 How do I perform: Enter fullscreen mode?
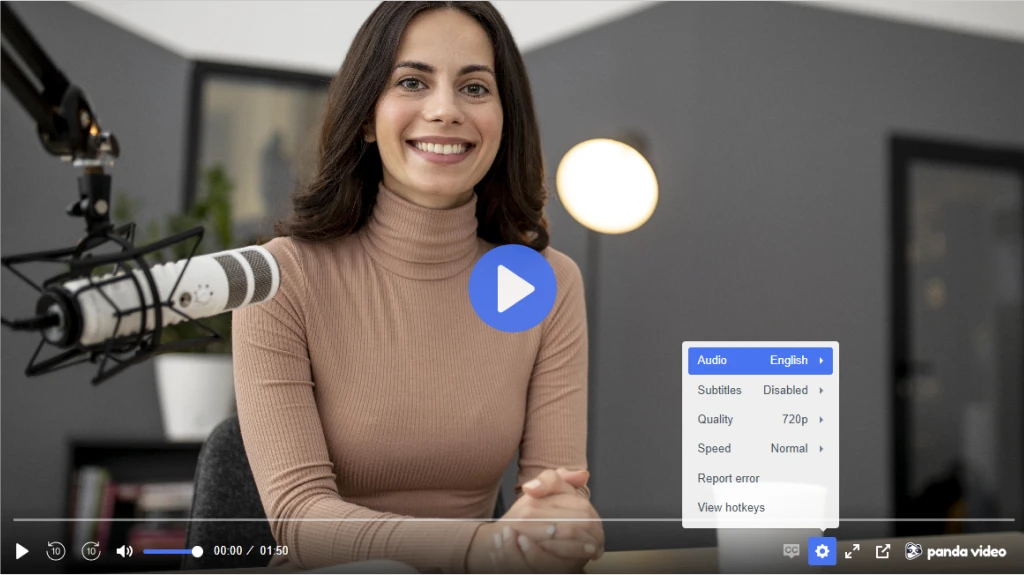pyautogui.click(x=852, y=551)
